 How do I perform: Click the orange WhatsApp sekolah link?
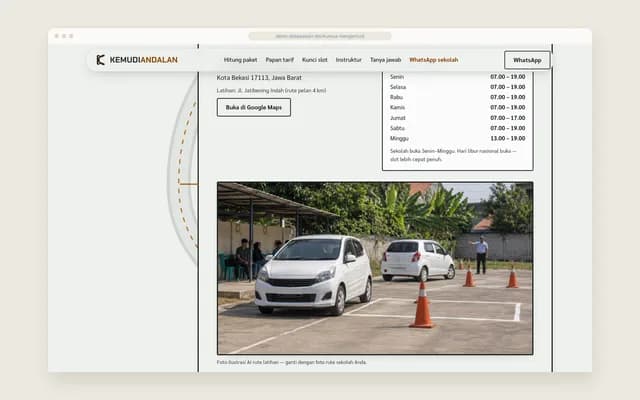point(433,60)
